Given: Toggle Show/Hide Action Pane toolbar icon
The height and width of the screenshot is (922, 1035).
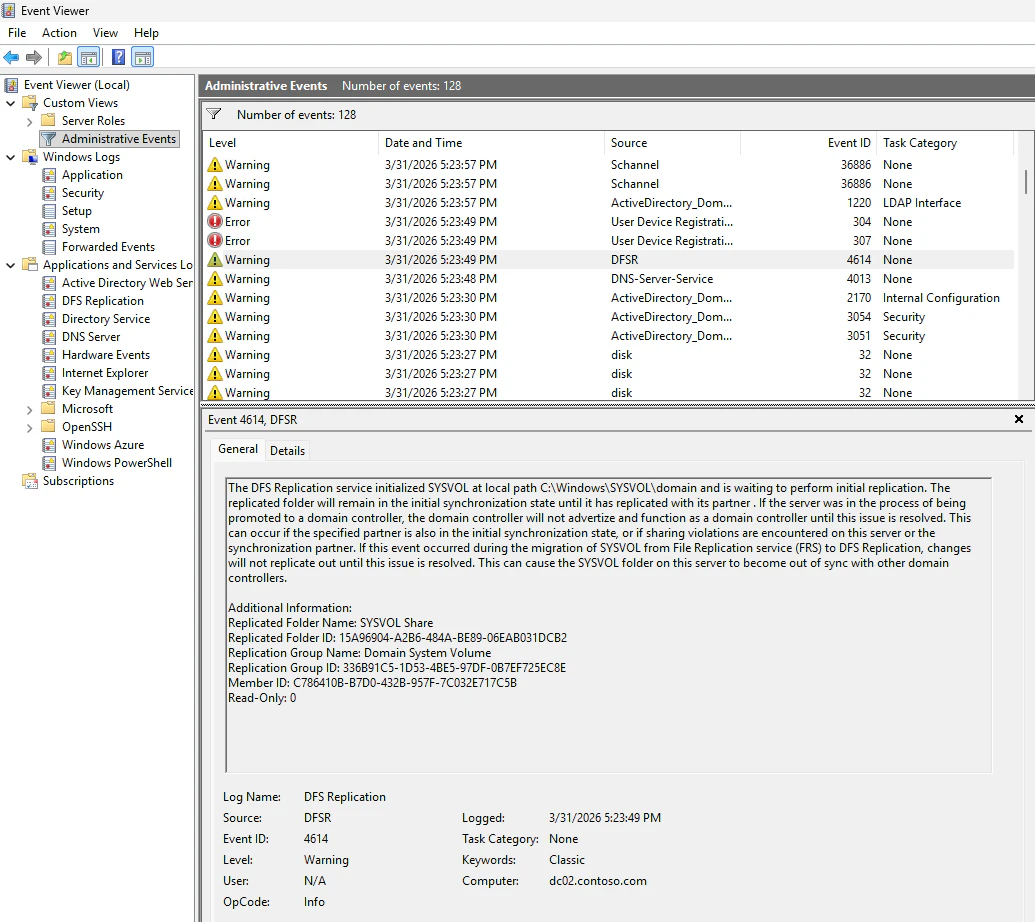Looking at the screenshot, I should point(143,57).
